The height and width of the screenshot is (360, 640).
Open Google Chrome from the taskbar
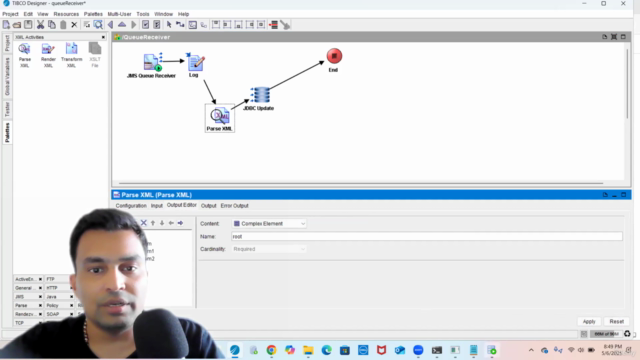271,350
